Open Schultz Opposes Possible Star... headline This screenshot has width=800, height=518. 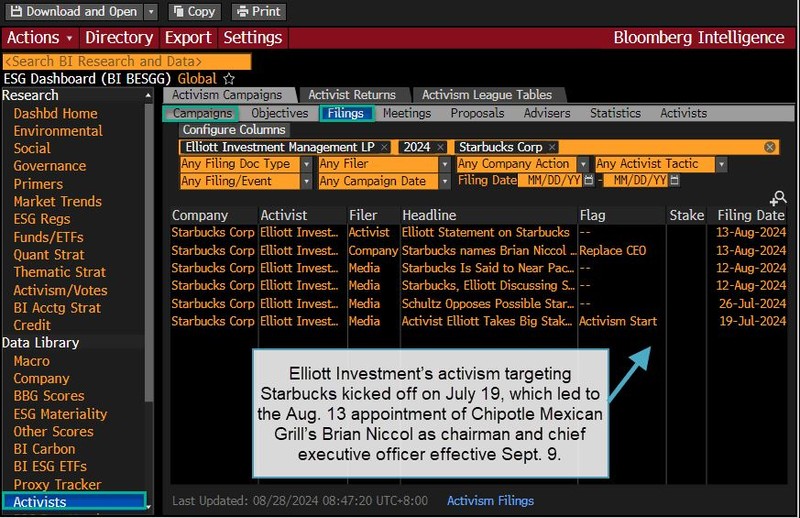488,304
